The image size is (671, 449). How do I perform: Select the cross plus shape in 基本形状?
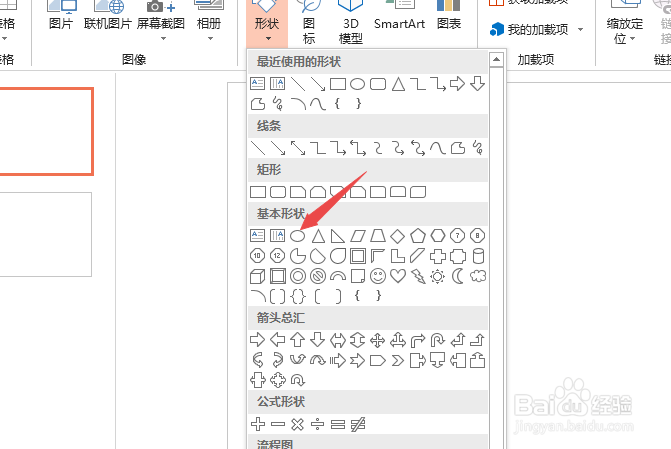(438, 256)
